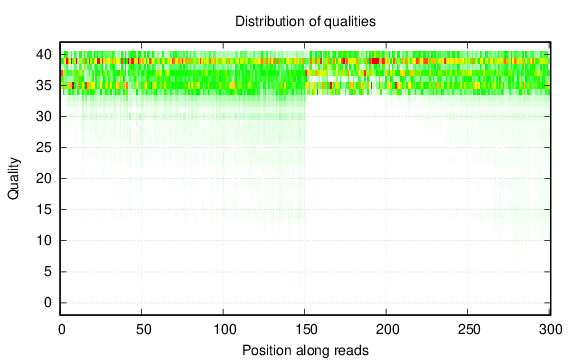
Task: Click y-axis tick label 15
Action: (x=44, y=210)
